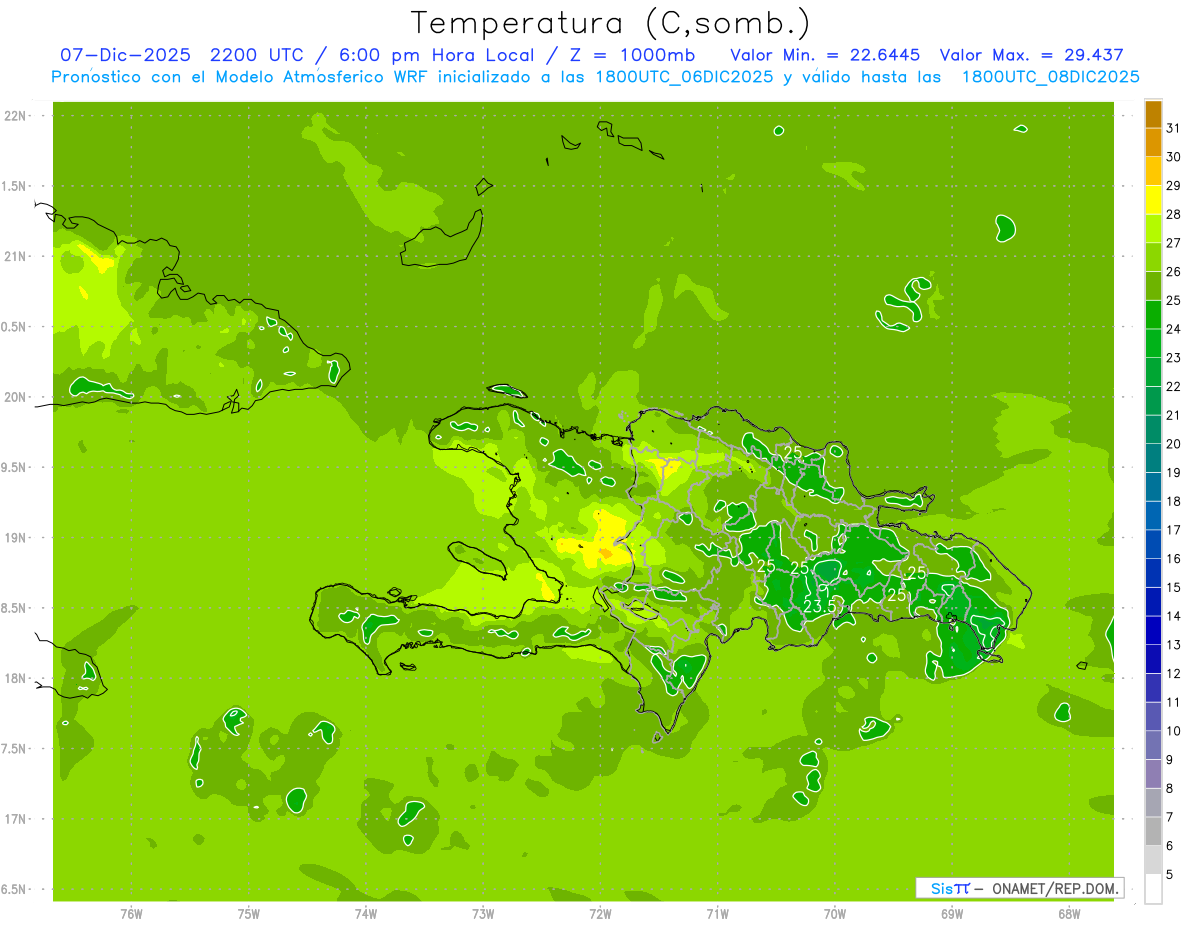Click the '72W' longitude axis label

pos(600,913)
